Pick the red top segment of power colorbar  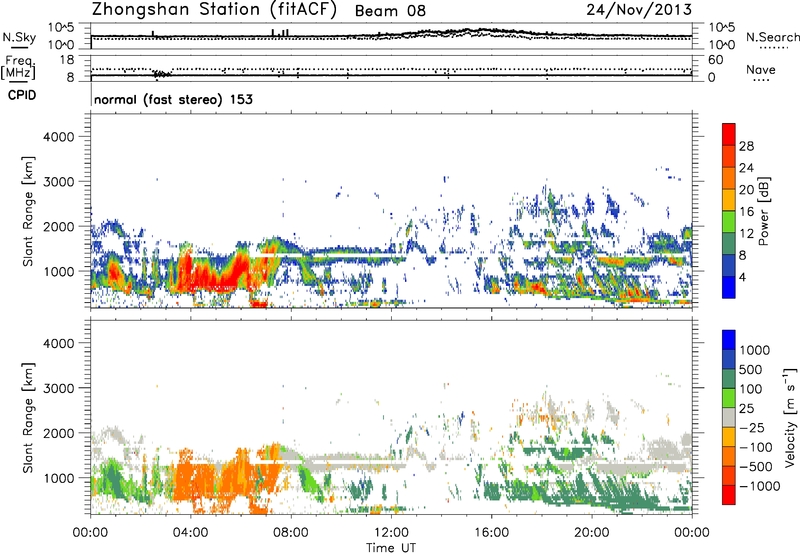pos(729,134)
